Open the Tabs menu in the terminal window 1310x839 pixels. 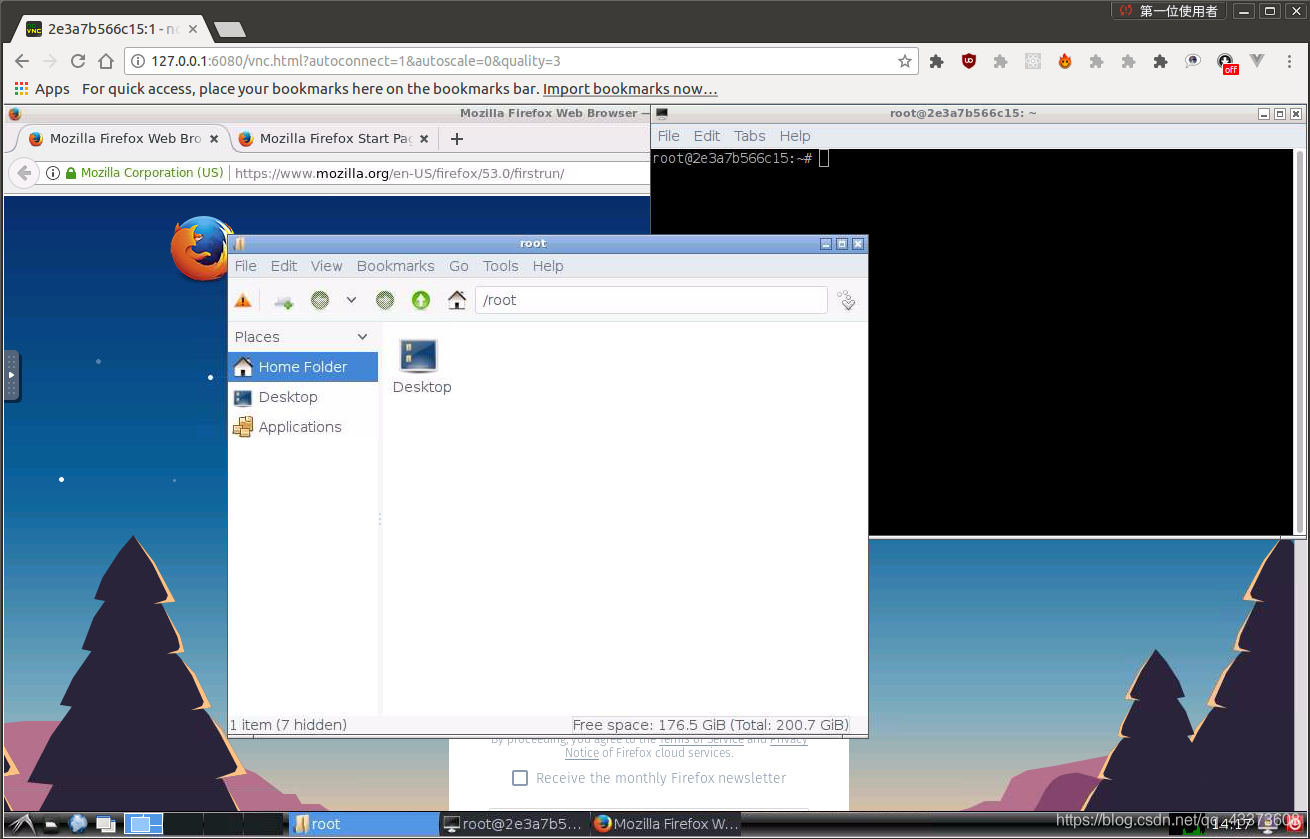click(x=749, y=136)
